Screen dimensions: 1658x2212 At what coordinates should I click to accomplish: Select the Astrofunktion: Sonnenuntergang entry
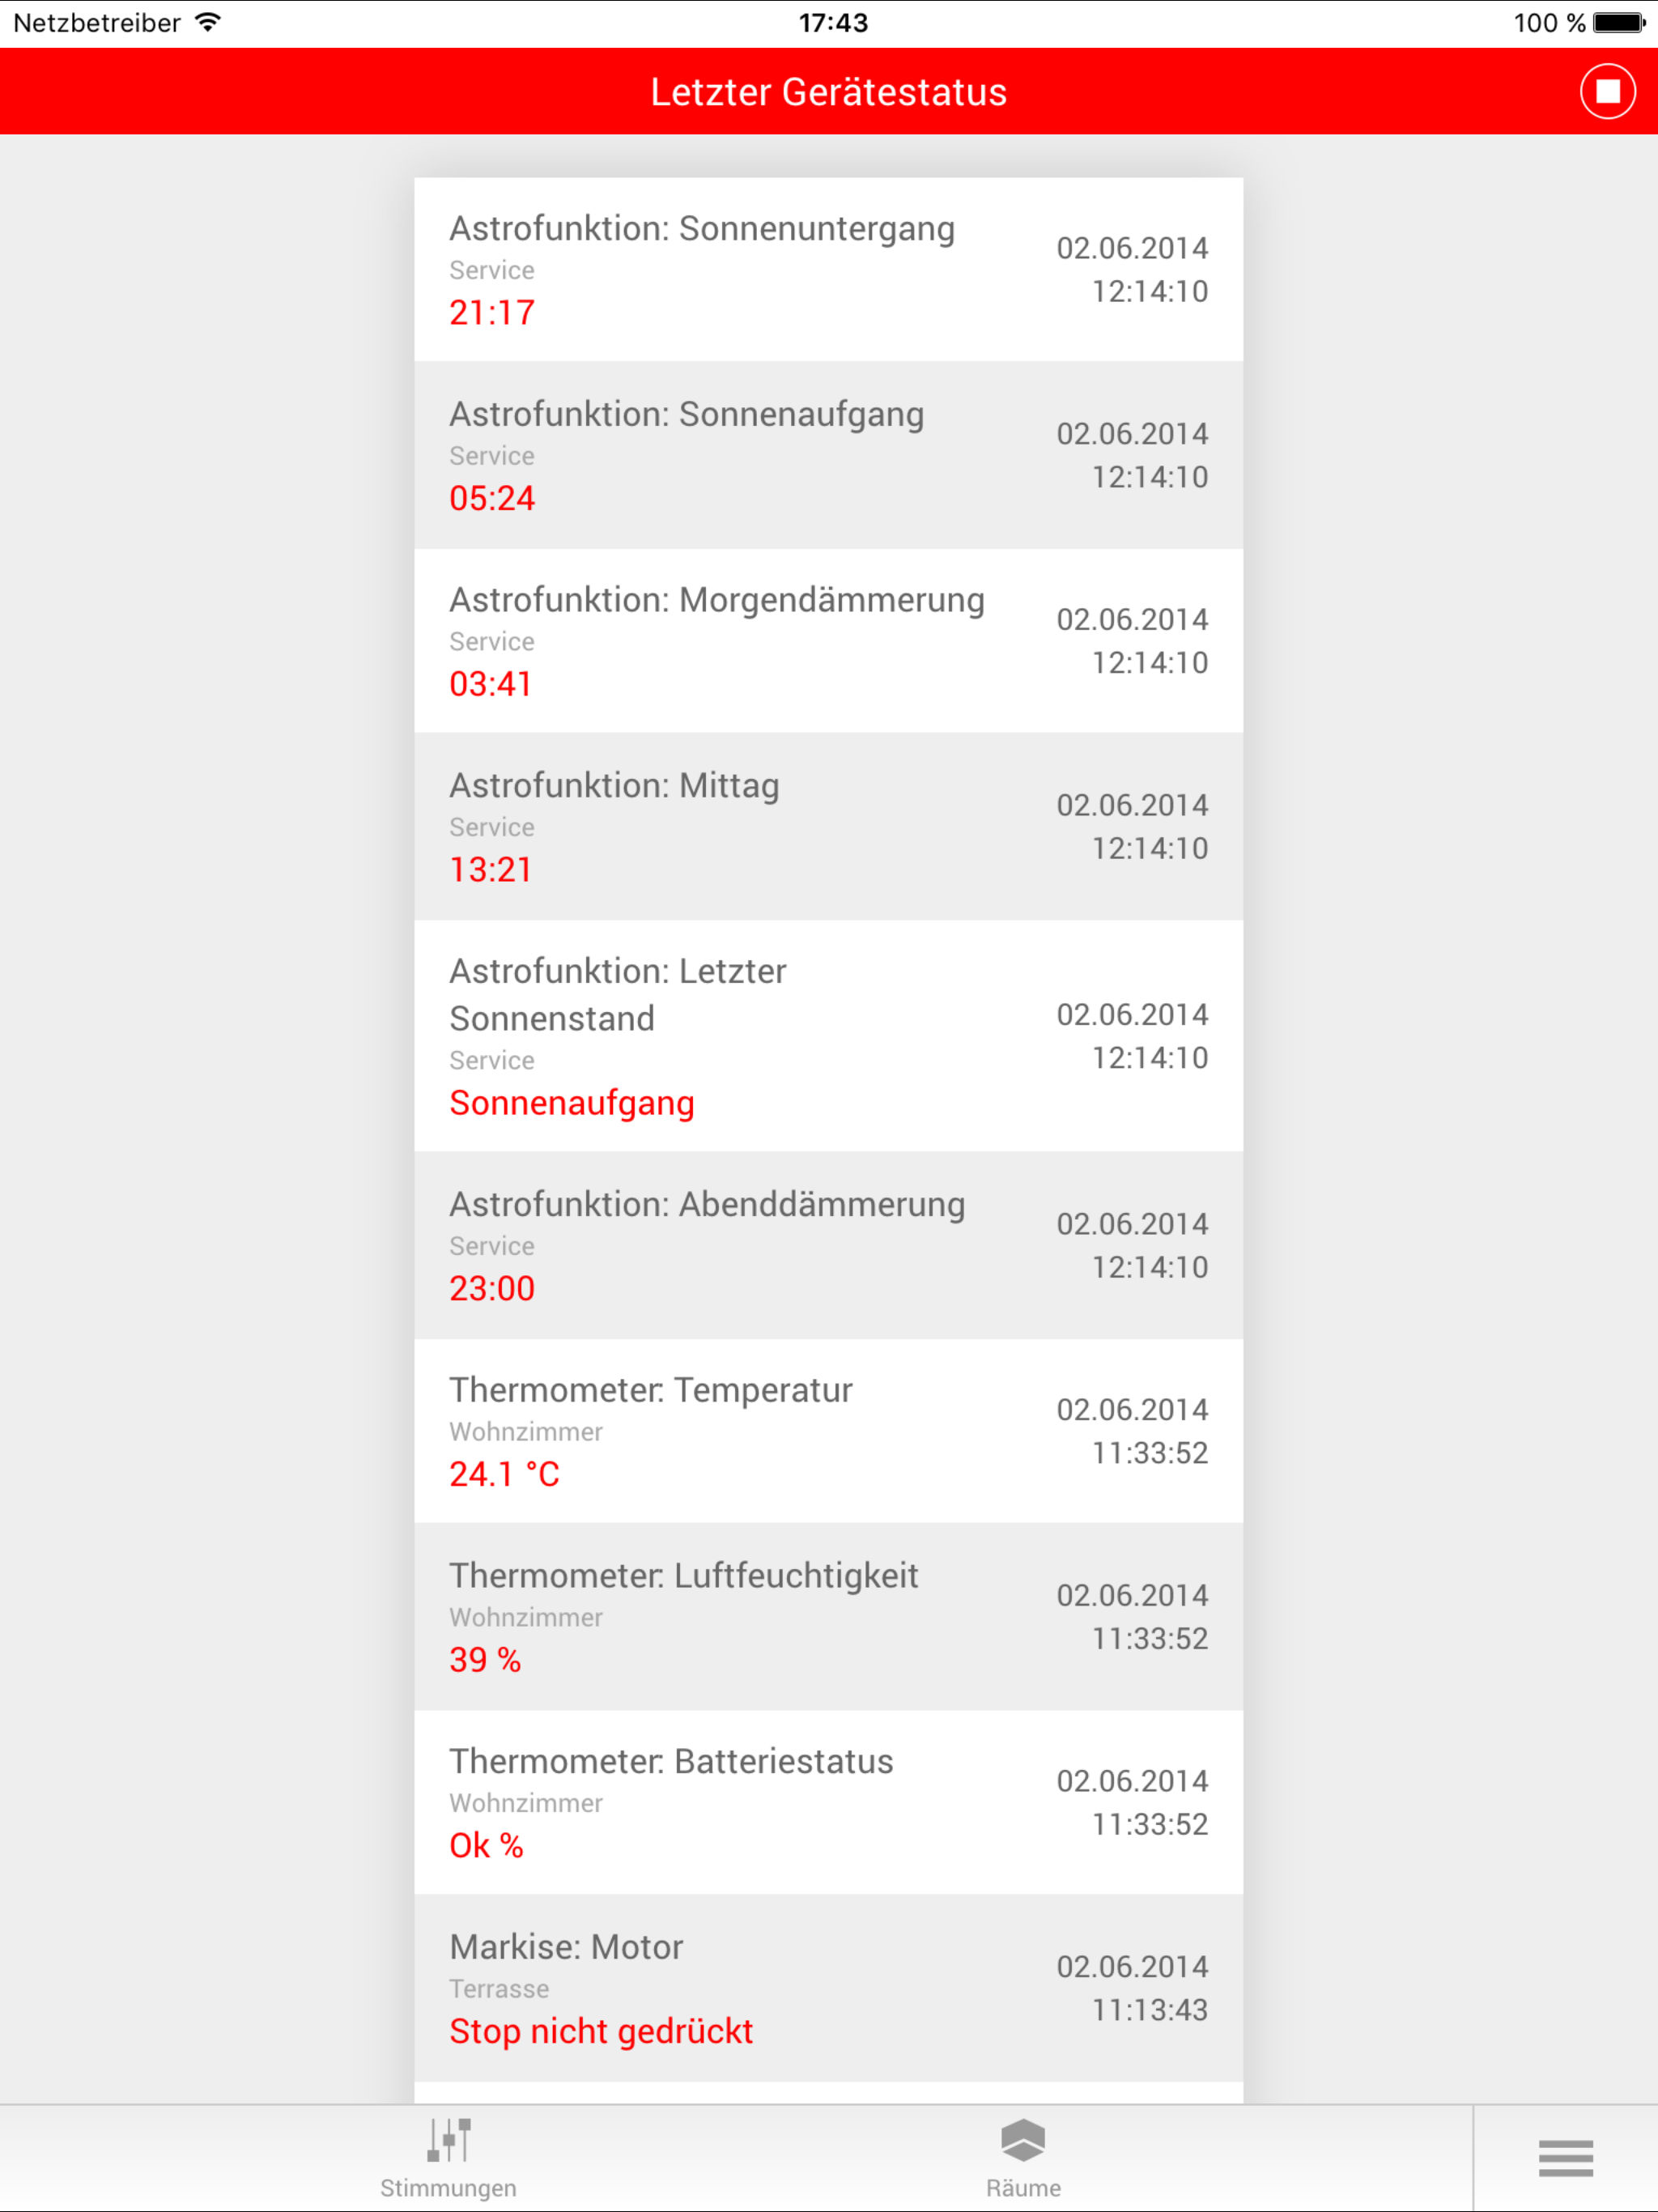click(x=829, y=270)
